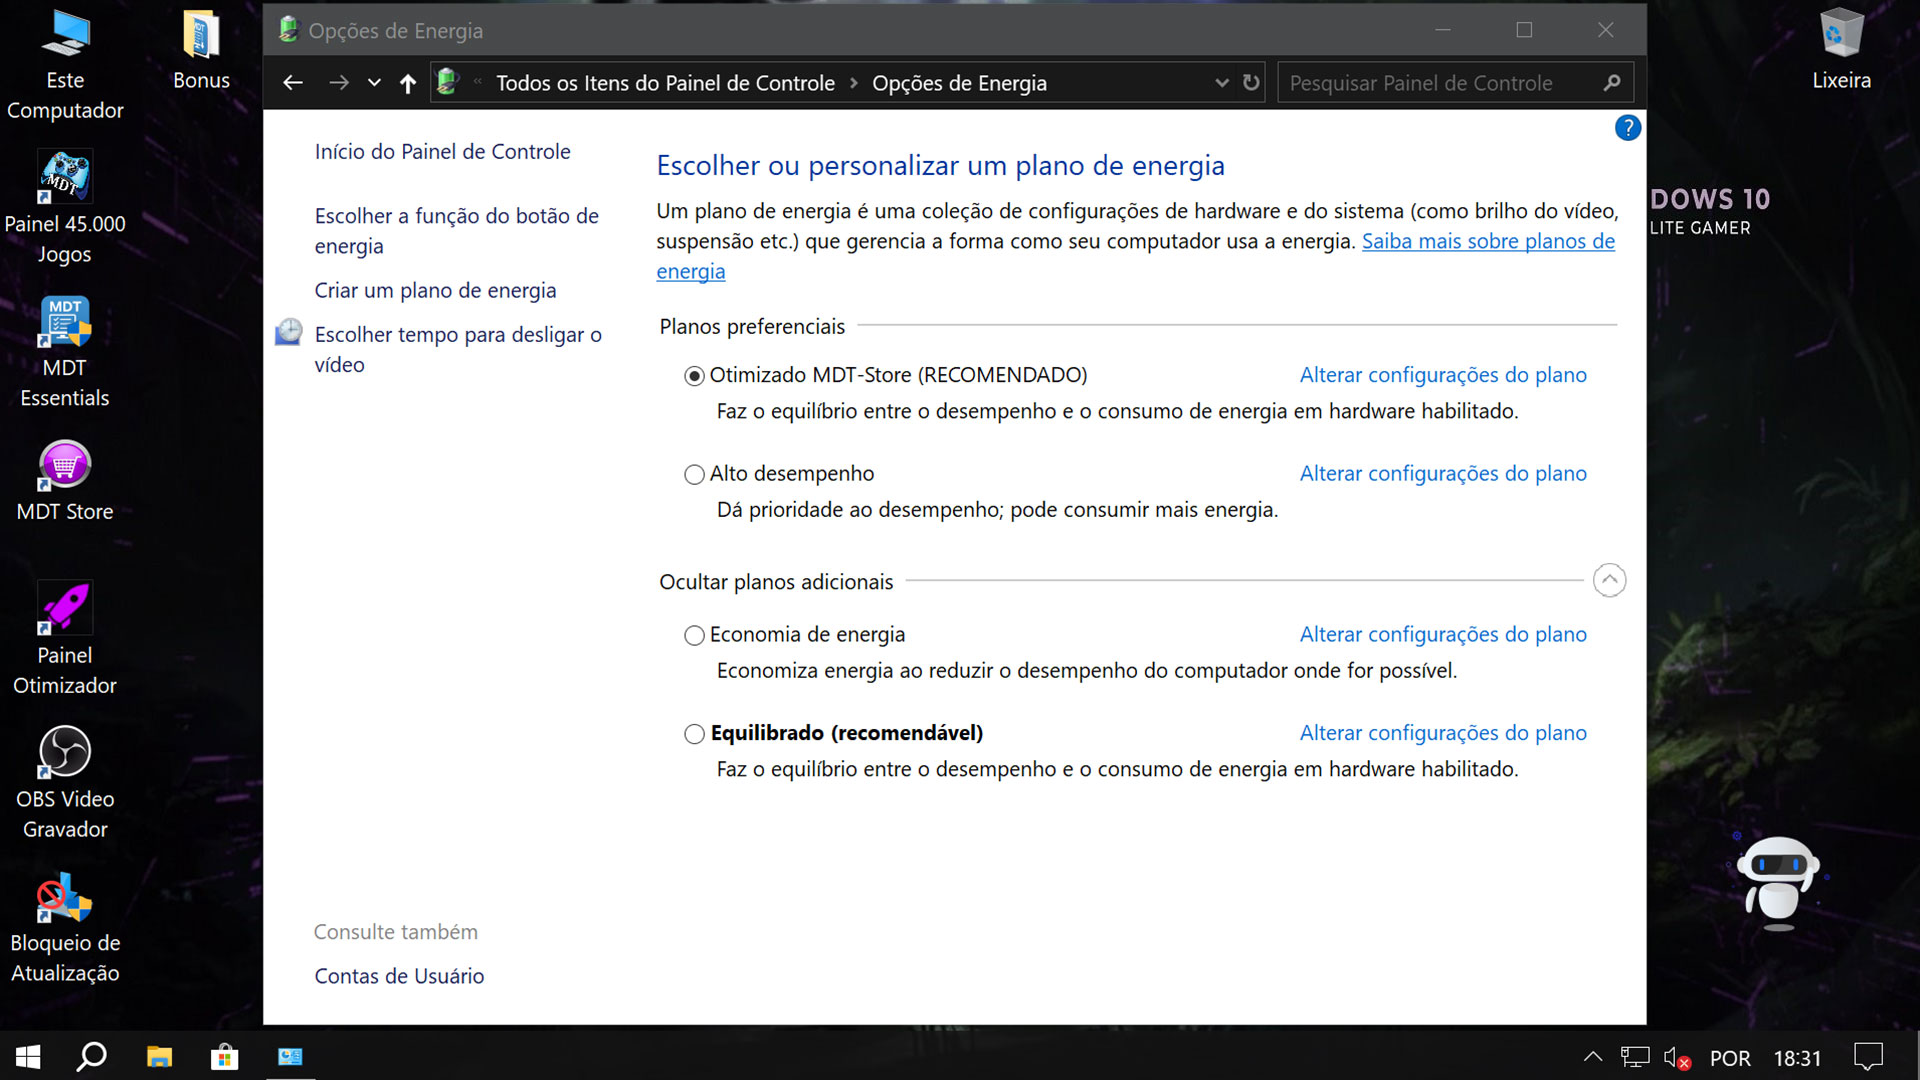Go back with the left arrow
Screen dimensions: 1920x1080
pos(292,83)
